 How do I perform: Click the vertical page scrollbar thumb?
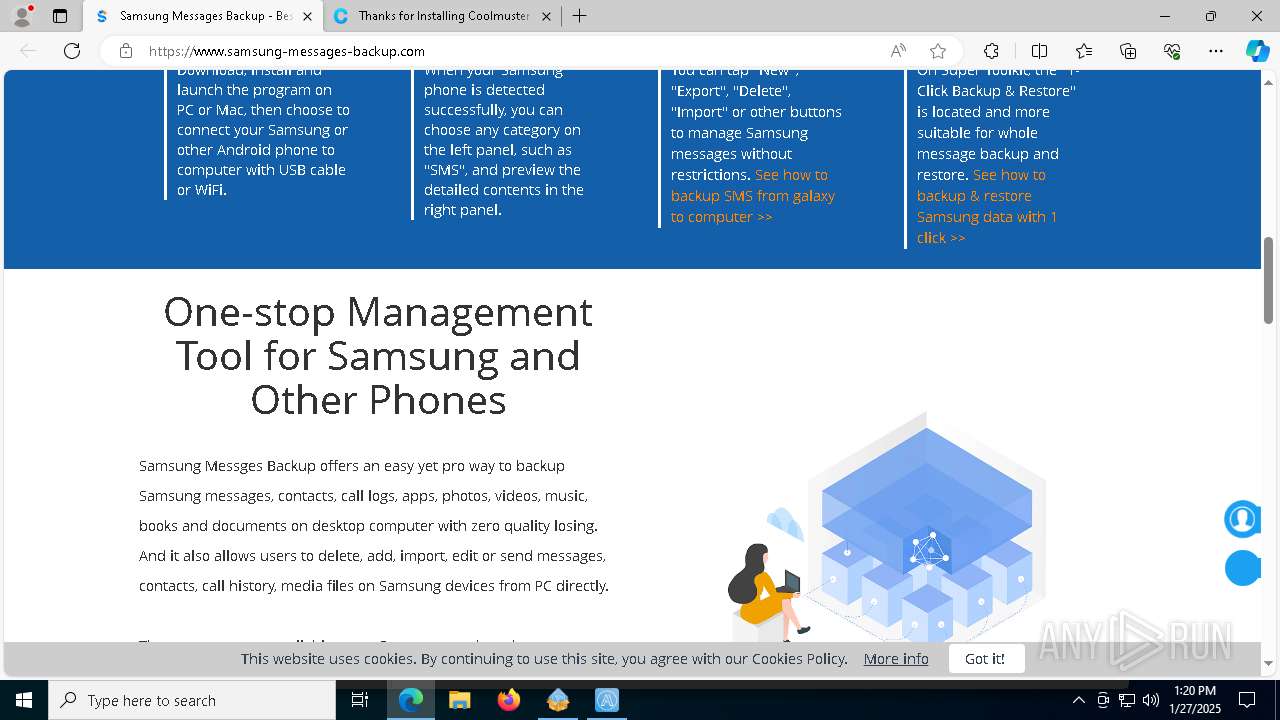(1268, 280)
